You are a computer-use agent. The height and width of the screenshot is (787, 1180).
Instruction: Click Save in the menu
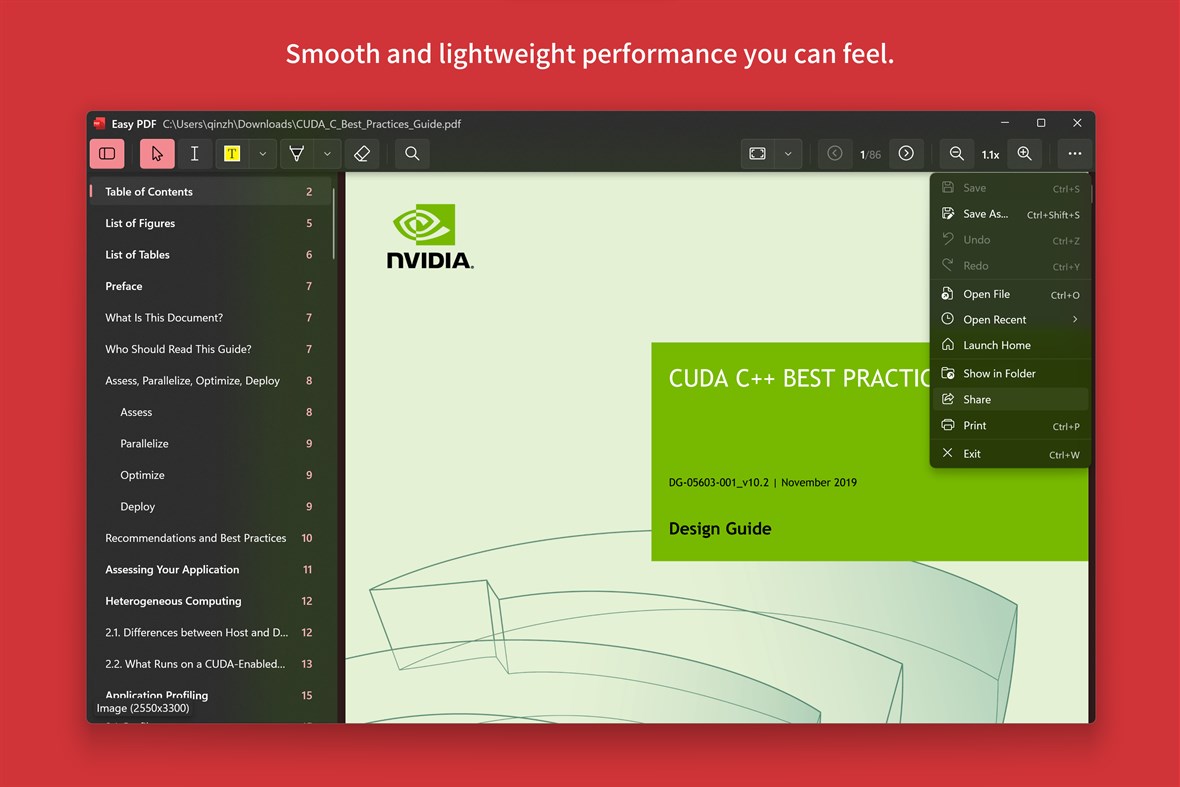1010,188
